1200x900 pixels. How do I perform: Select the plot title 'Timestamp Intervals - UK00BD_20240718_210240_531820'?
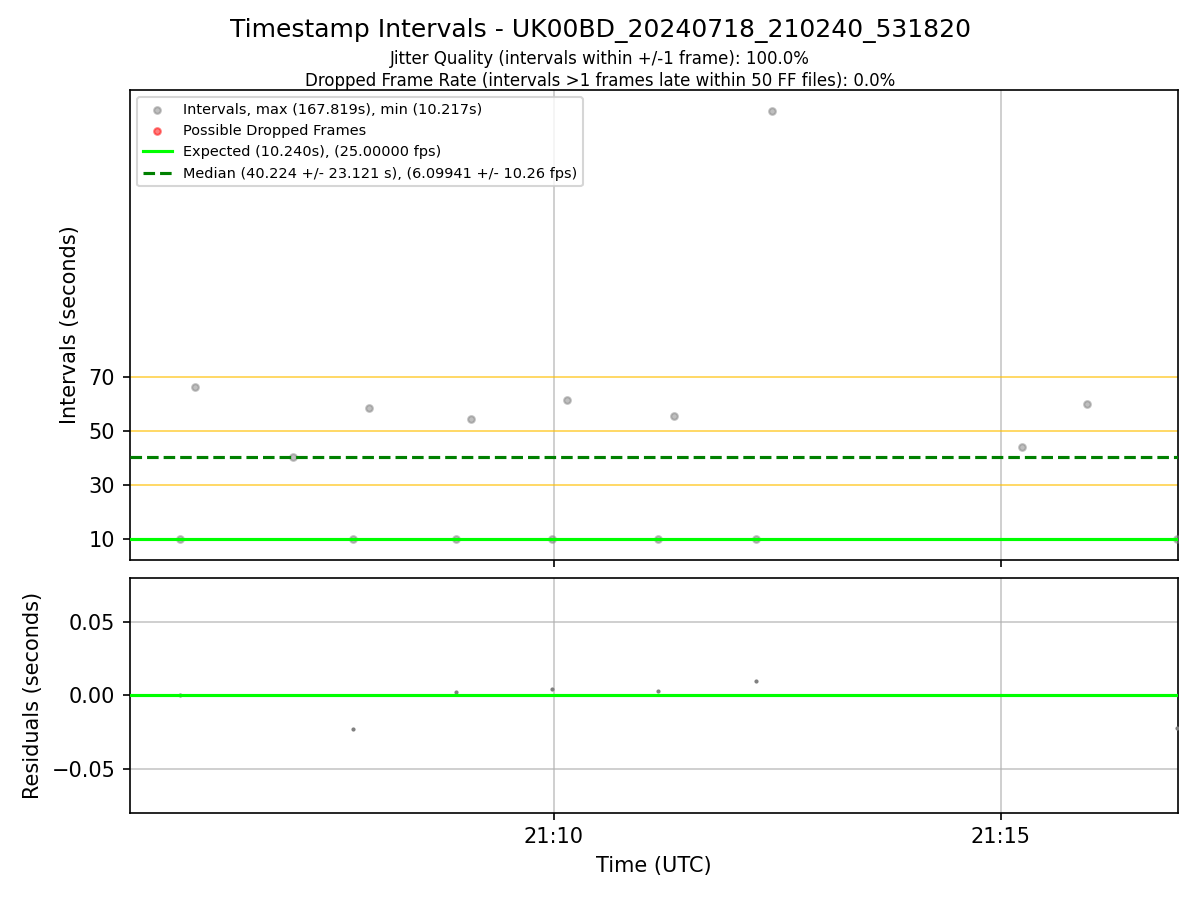(600, 29)
